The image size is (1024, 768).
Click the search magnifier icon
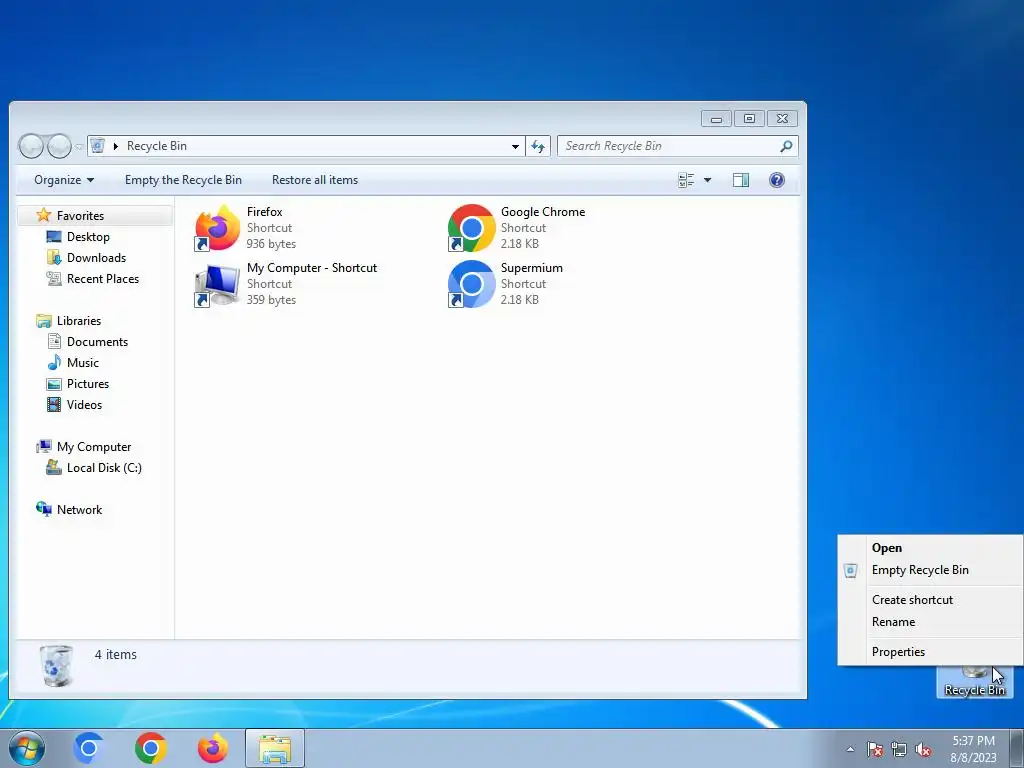[786, 146]
